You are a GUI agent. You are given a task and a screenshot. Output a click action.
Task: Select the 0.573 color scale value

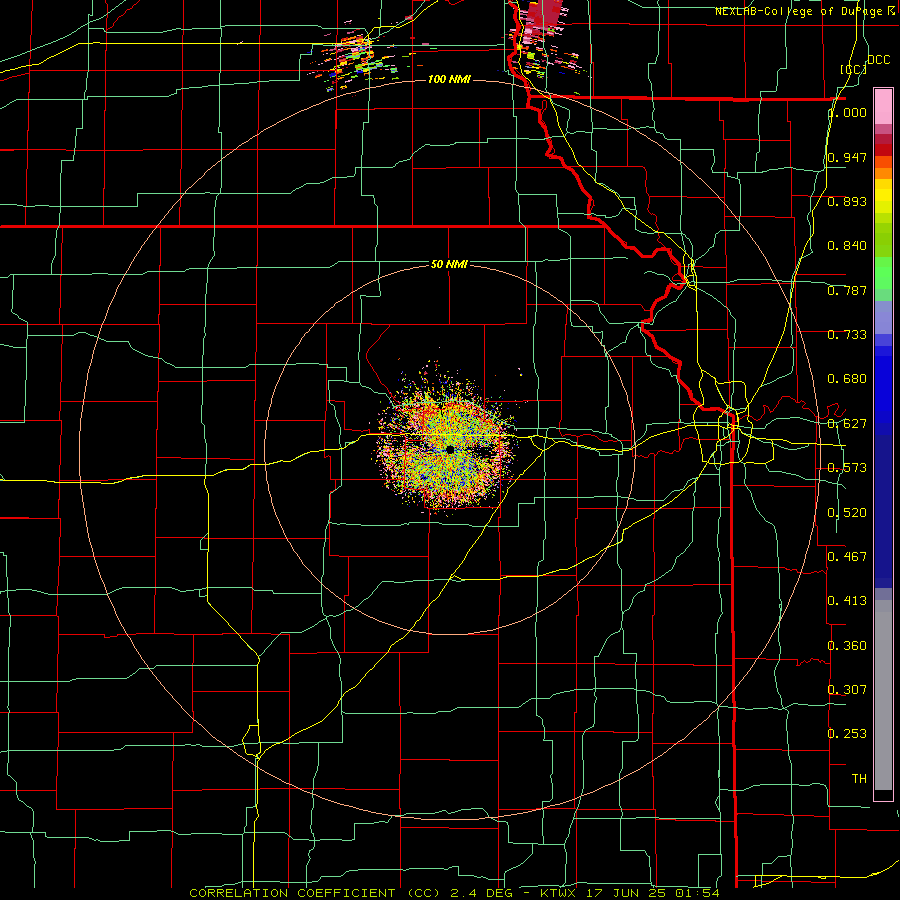tap(847, 468)
